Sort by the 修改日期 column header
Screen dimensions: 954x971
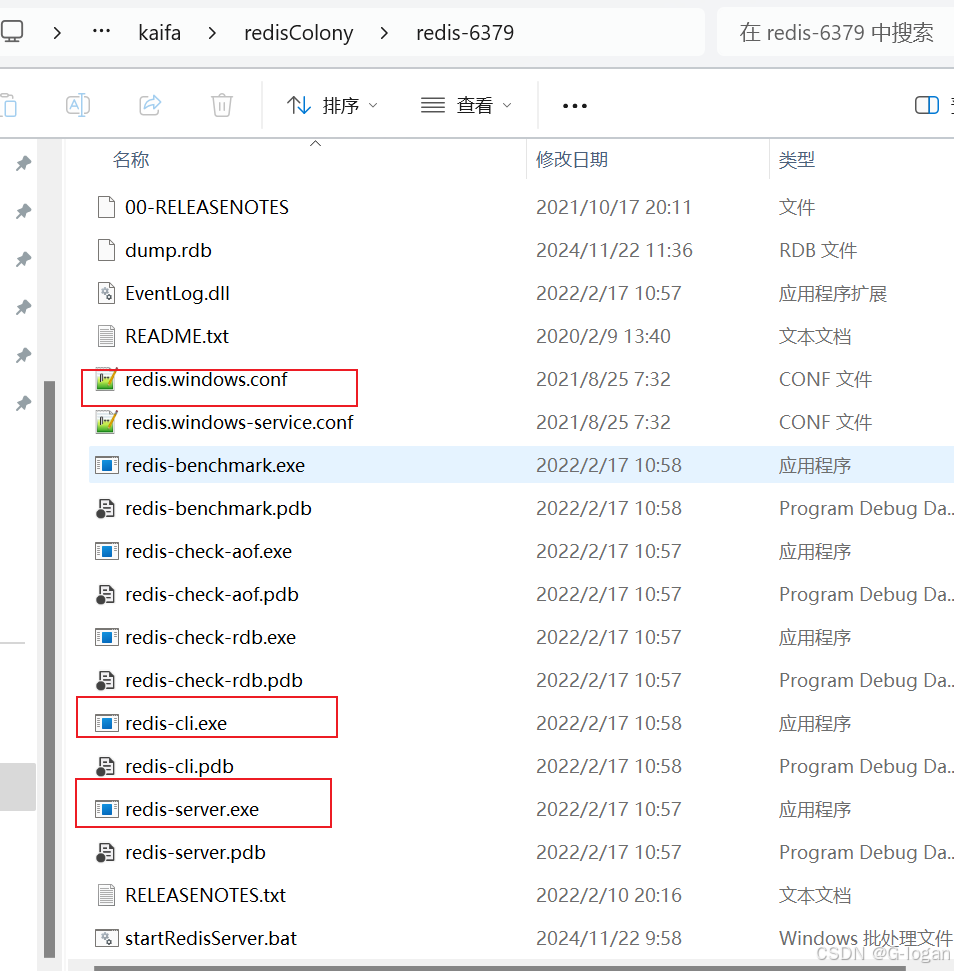571,160
